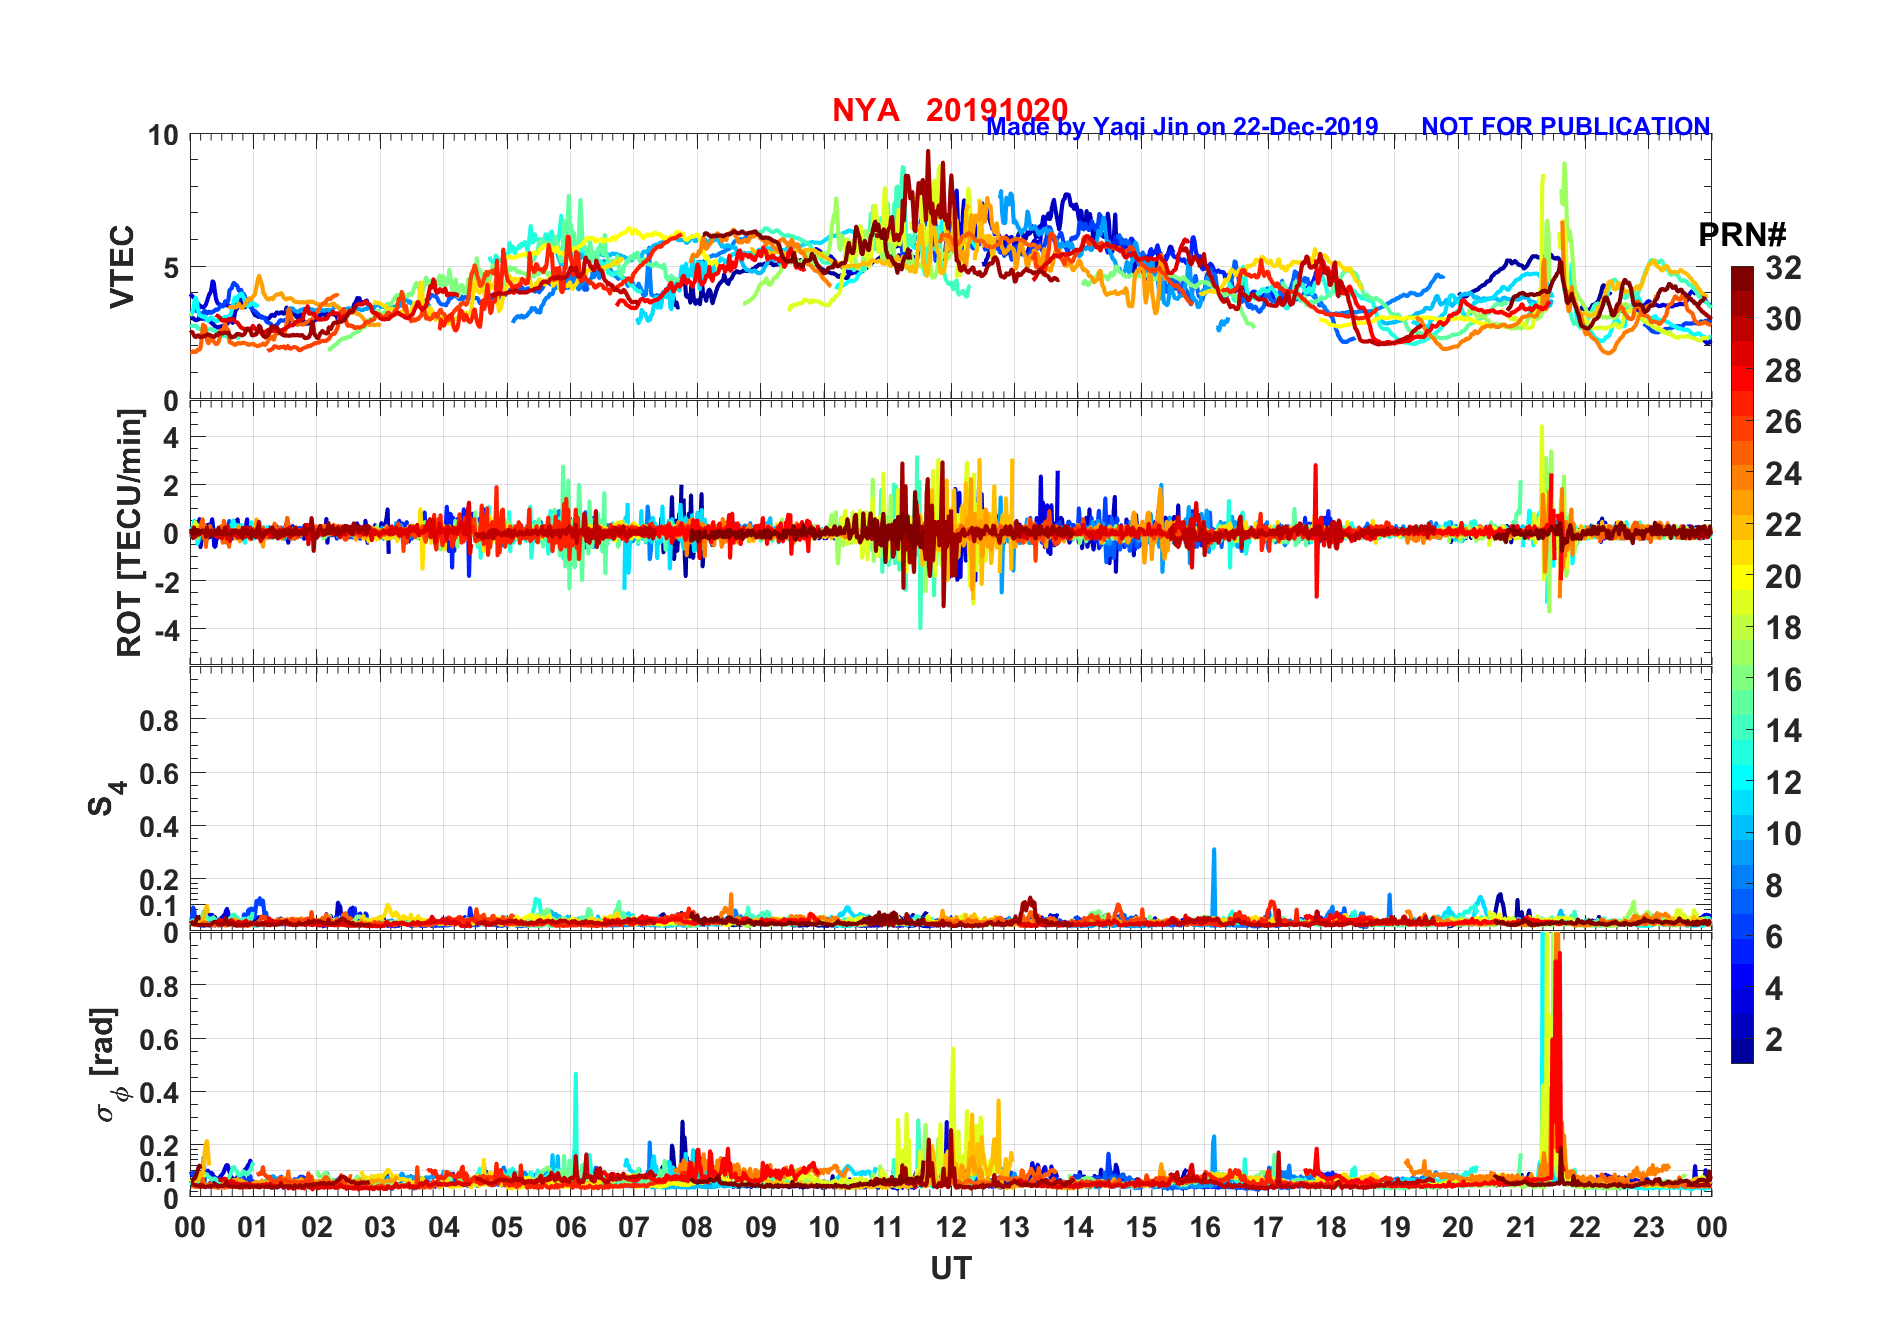Click the PRN# colorbar title
Screen dimensions: 1902x1330
click(1742, 235)
